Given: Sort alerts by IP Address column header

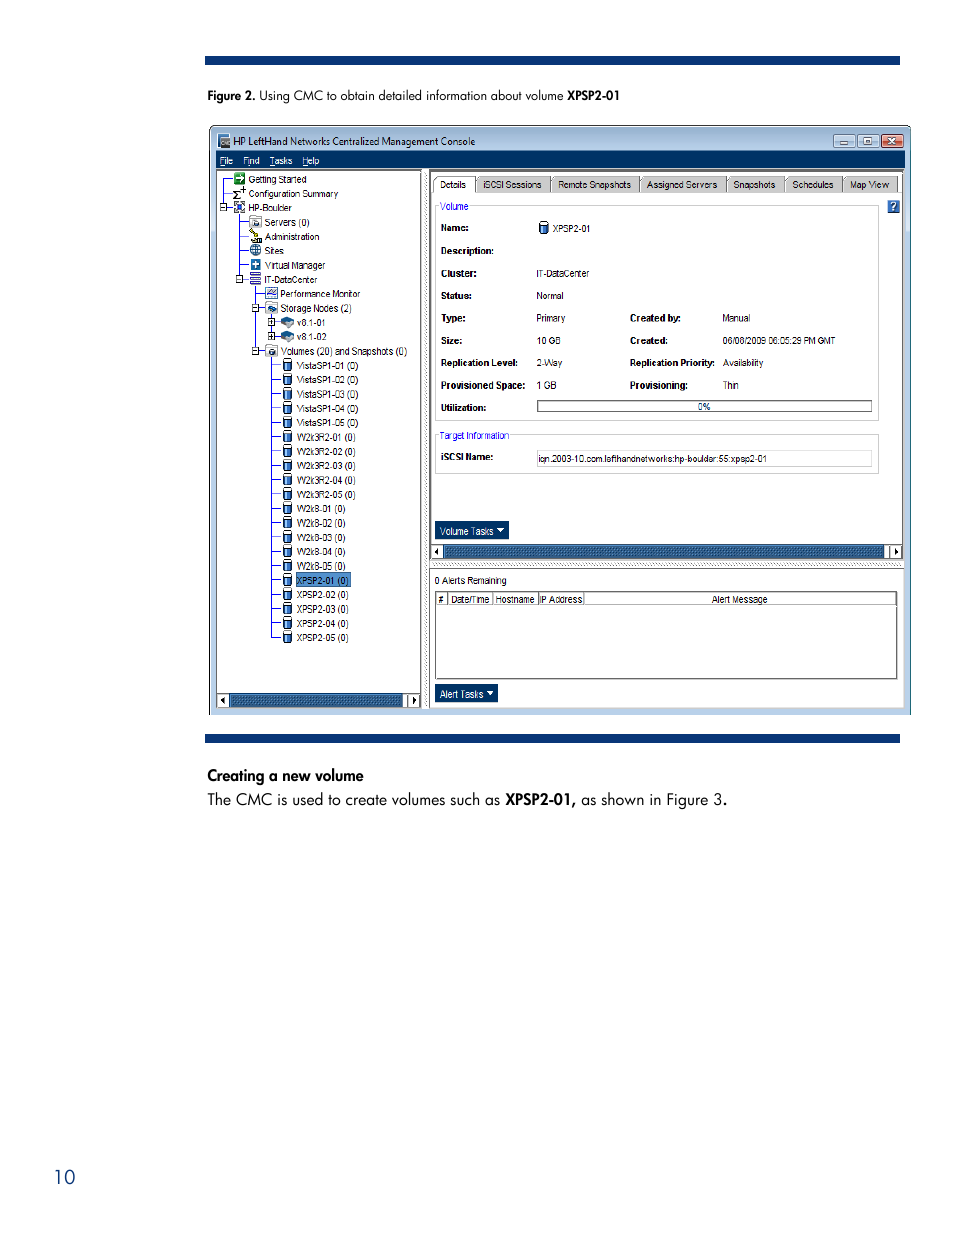Looking at the screenshot, I should (x=561, y=599).
